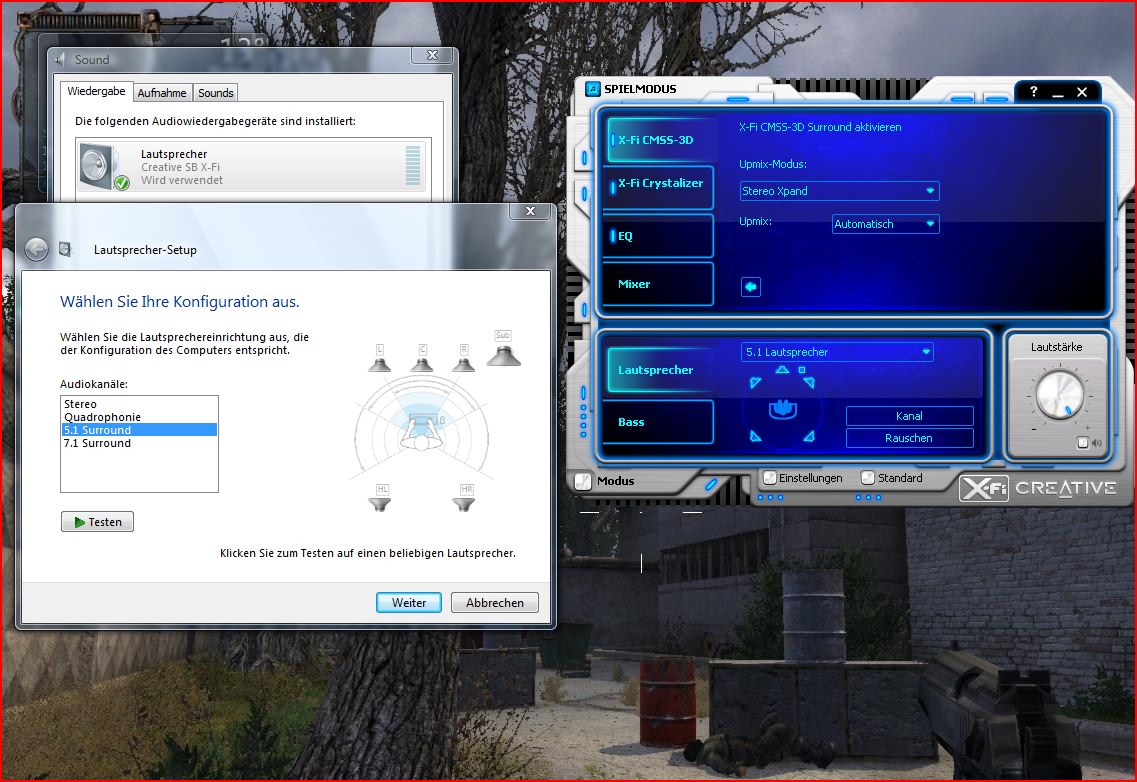Screen dimensions: 1137x782
Task: Click the Modus icon button
Action: tap(583, 481)
